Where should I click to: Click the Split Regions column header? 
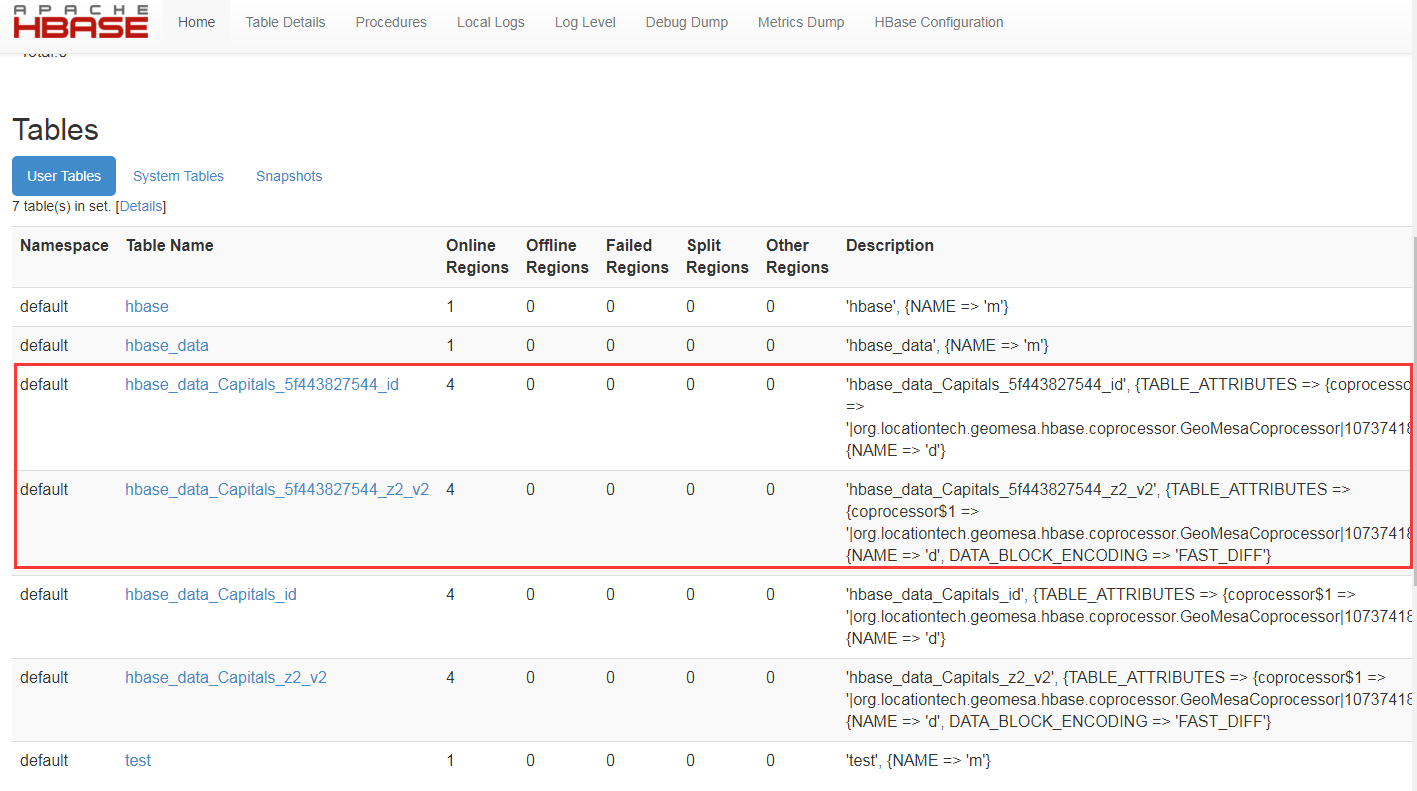pos(717,256)
